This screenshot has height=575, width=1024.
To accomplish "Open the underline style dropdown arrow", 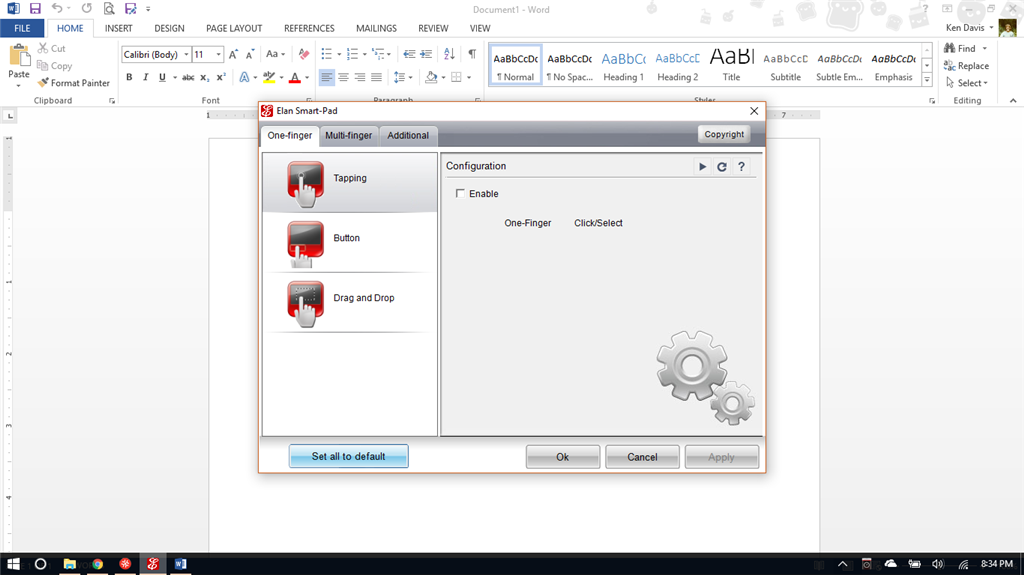I will point(175,77).
